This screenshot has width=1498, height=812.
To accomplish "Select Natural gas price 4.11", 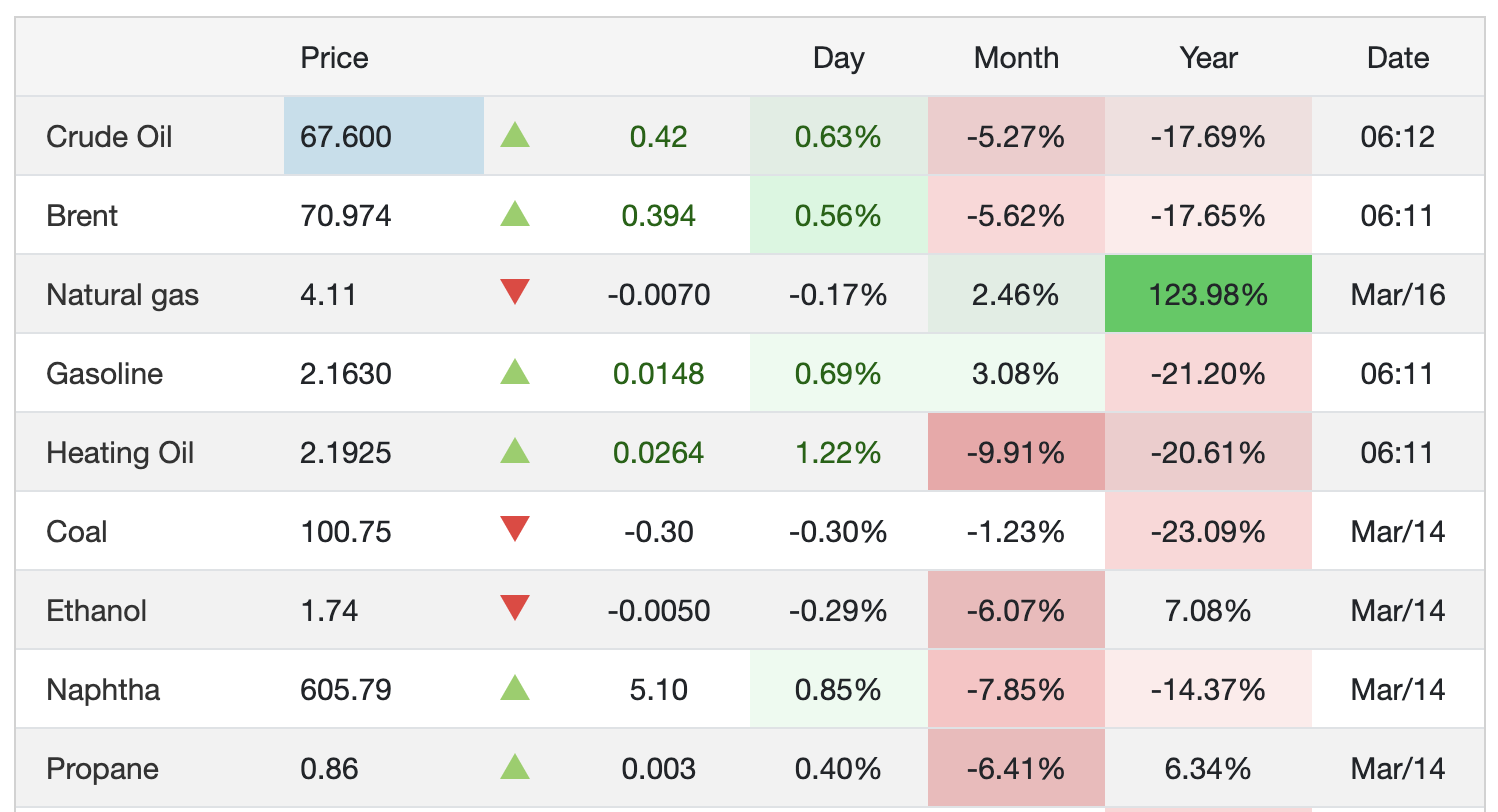I will [328, 295].
